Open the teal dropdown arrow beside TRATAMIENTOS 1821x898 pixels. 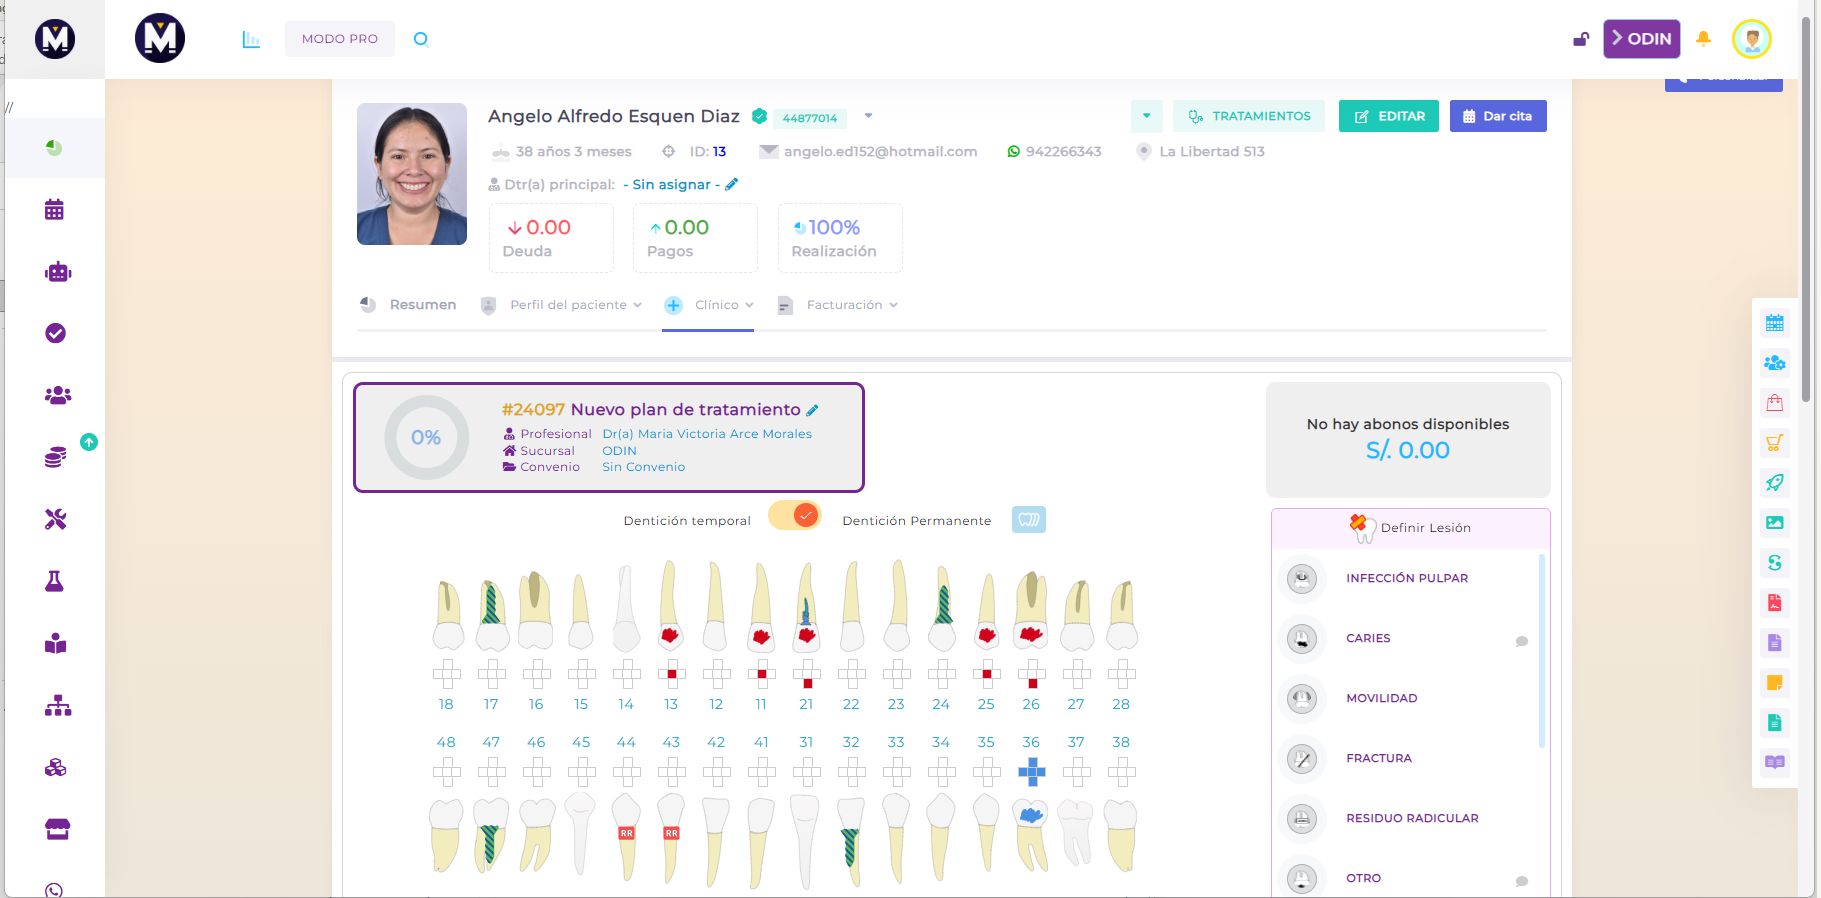click(x=1147, y=116)
